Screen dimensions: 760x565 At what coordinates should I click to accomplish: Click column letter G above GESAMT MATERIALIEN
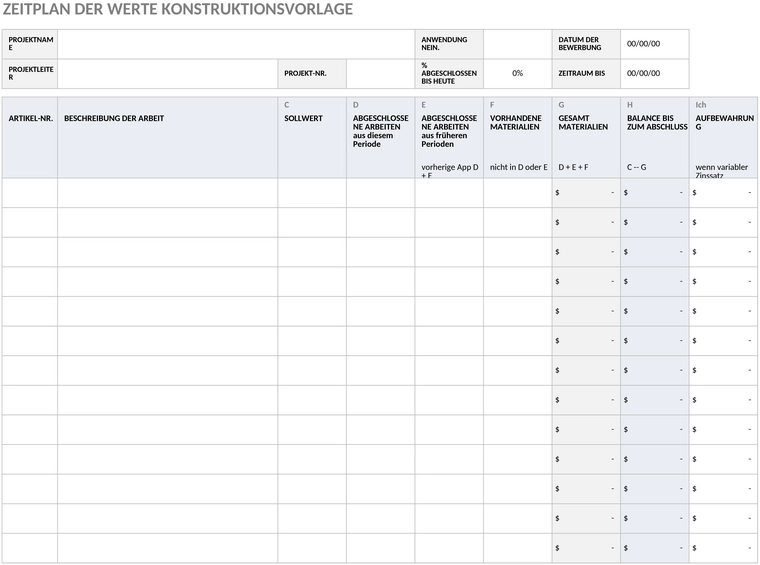point(561,105)
